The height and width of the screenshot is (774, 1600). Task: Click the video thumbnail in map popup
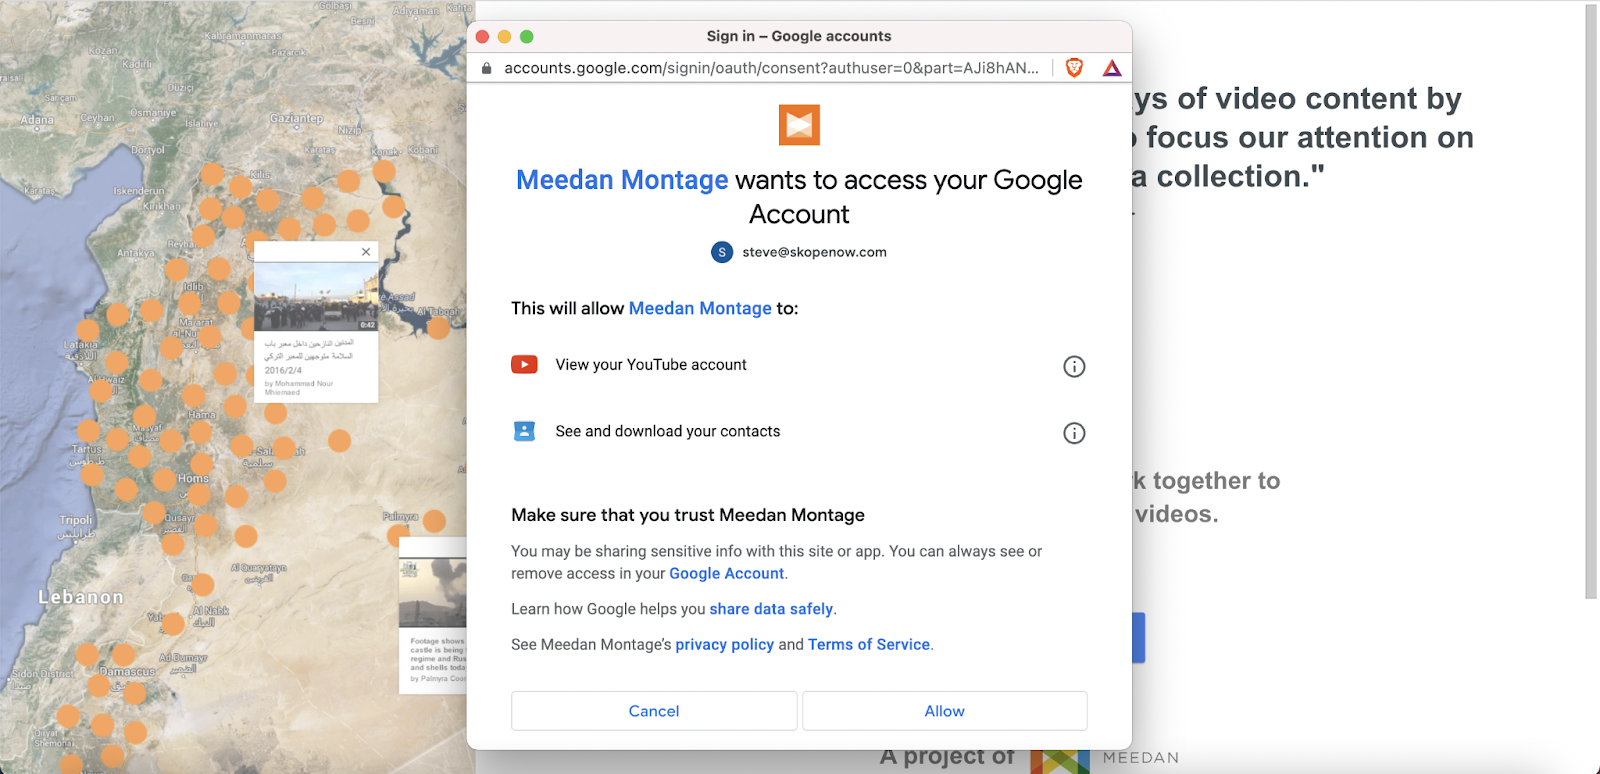click(316, 297)
